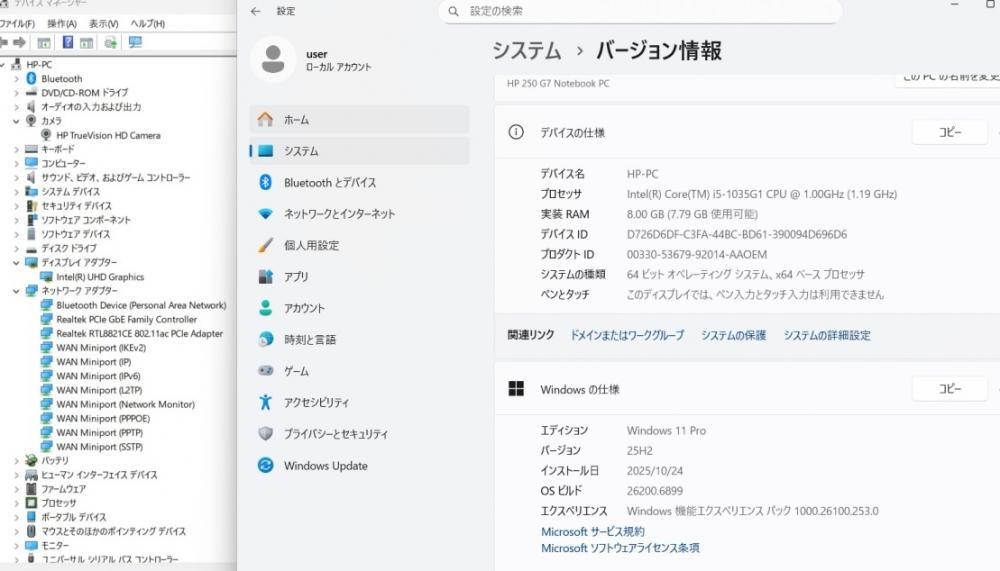Open the ヘルプ(H) menu in Device Manager
This screenshot has width=1000, height=571.
pos(148,24)
